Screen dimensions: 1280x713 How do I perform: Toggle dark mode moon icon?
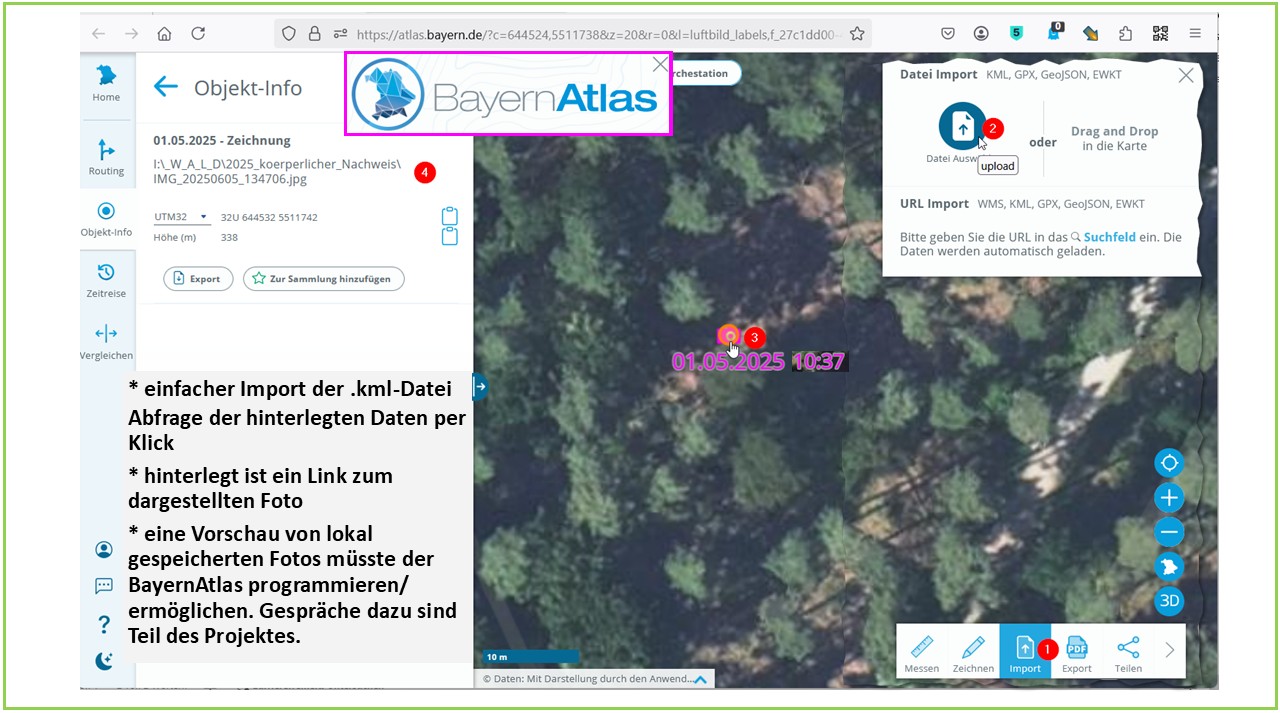tap(104, 660)
